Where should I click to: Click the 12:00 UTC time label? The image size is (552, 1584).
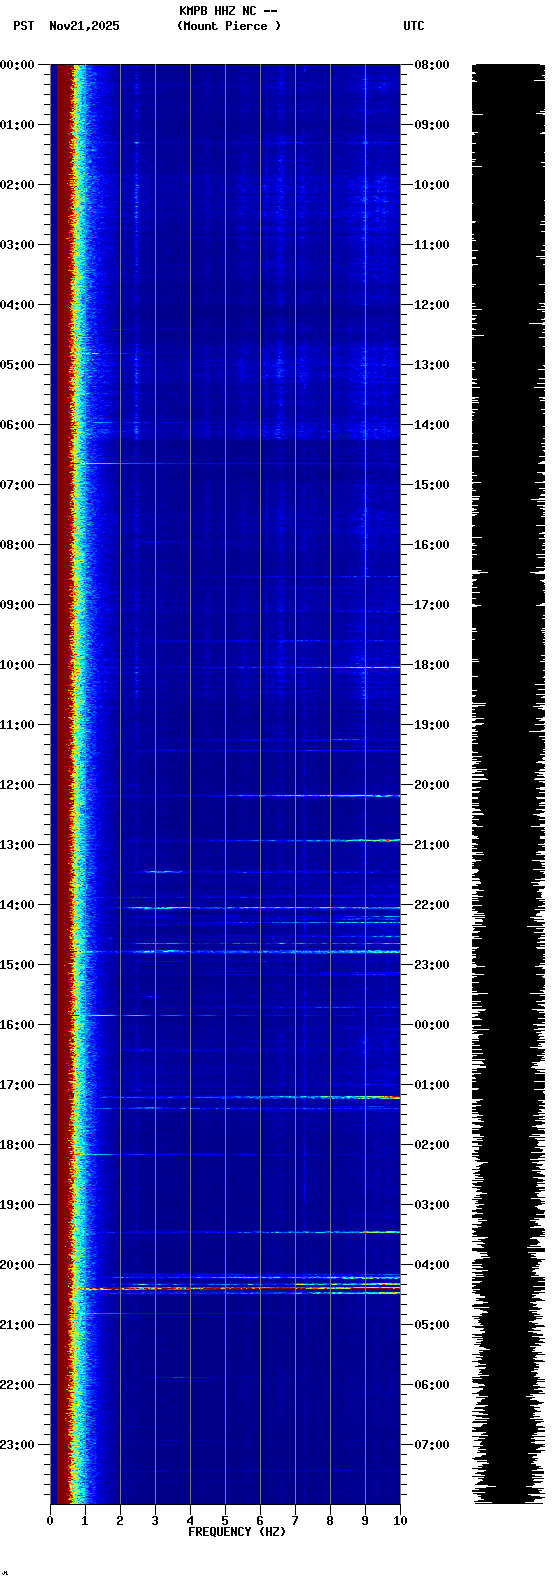click(x=432, y=305)
